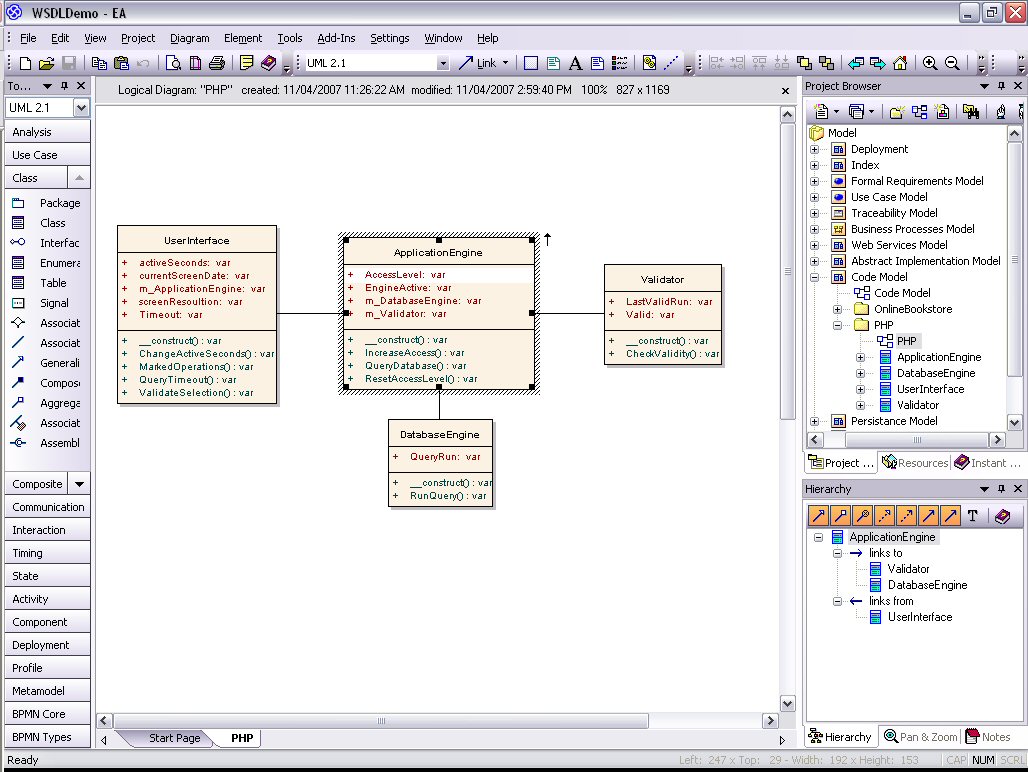Open Metamodel toolbox section
1028x772 pixels.
click(x=47, y=691)
